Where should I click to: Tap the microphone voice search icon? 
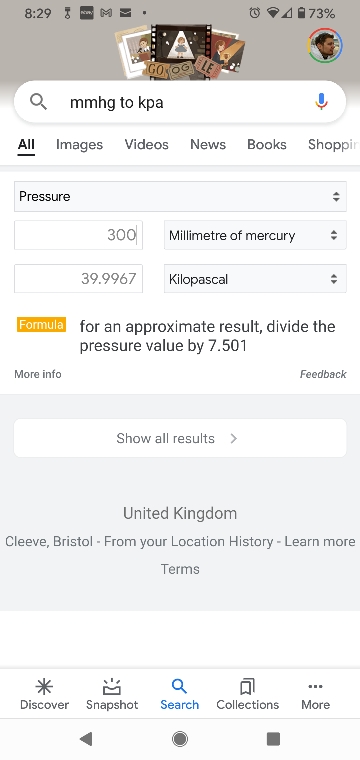point(321,102)
